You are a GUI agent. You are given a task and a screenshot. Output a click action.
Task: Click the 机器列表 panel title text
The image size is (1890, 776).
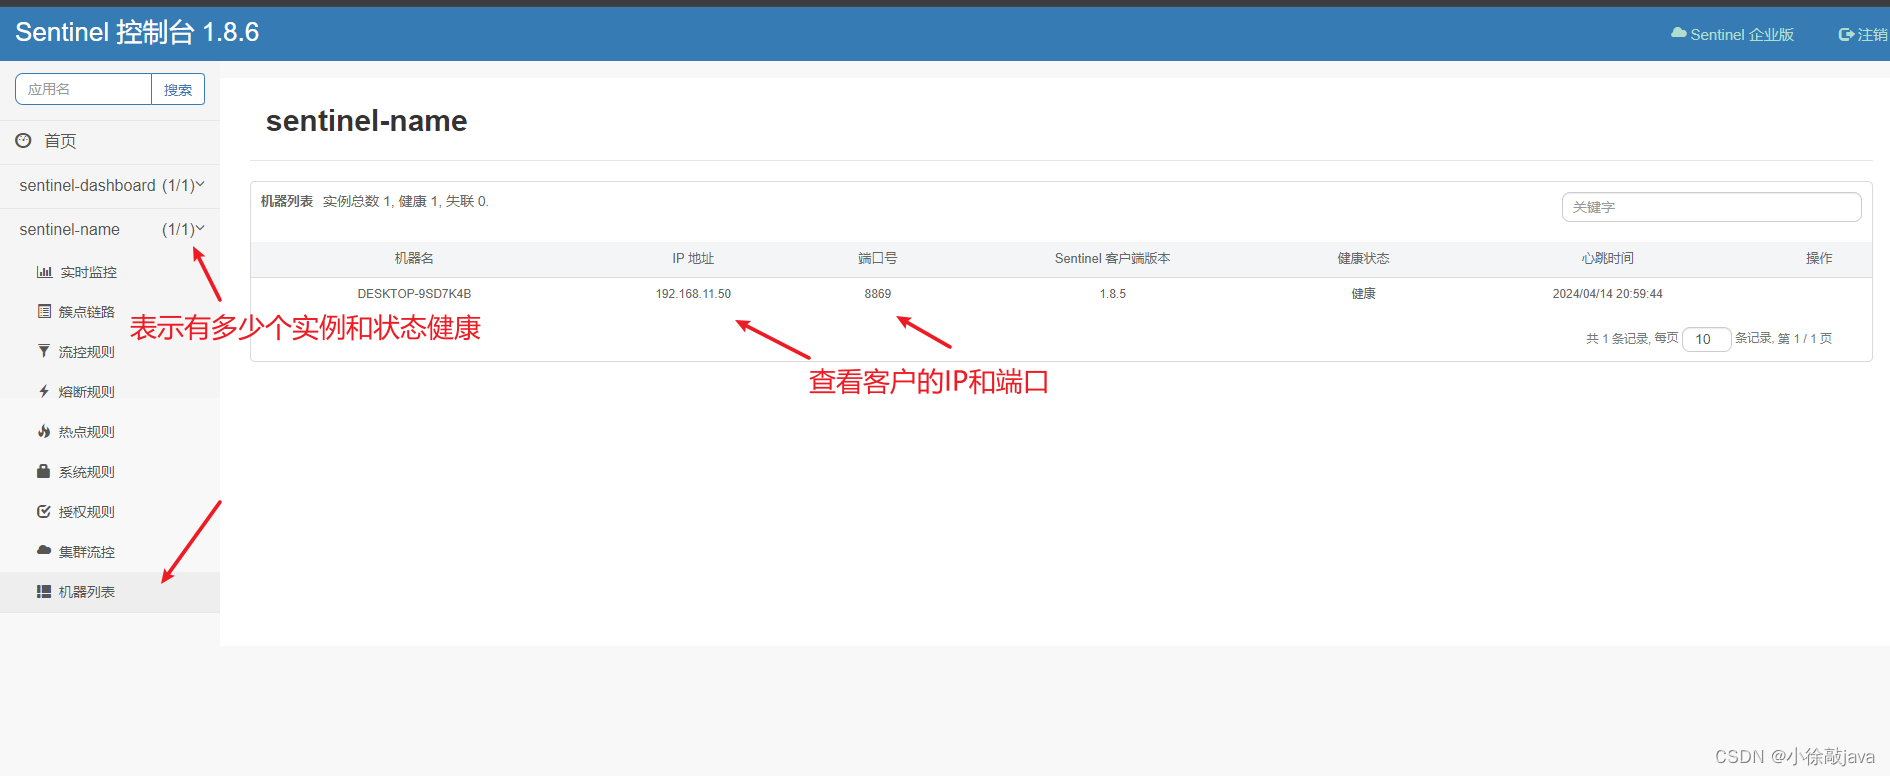pos(287,201)
